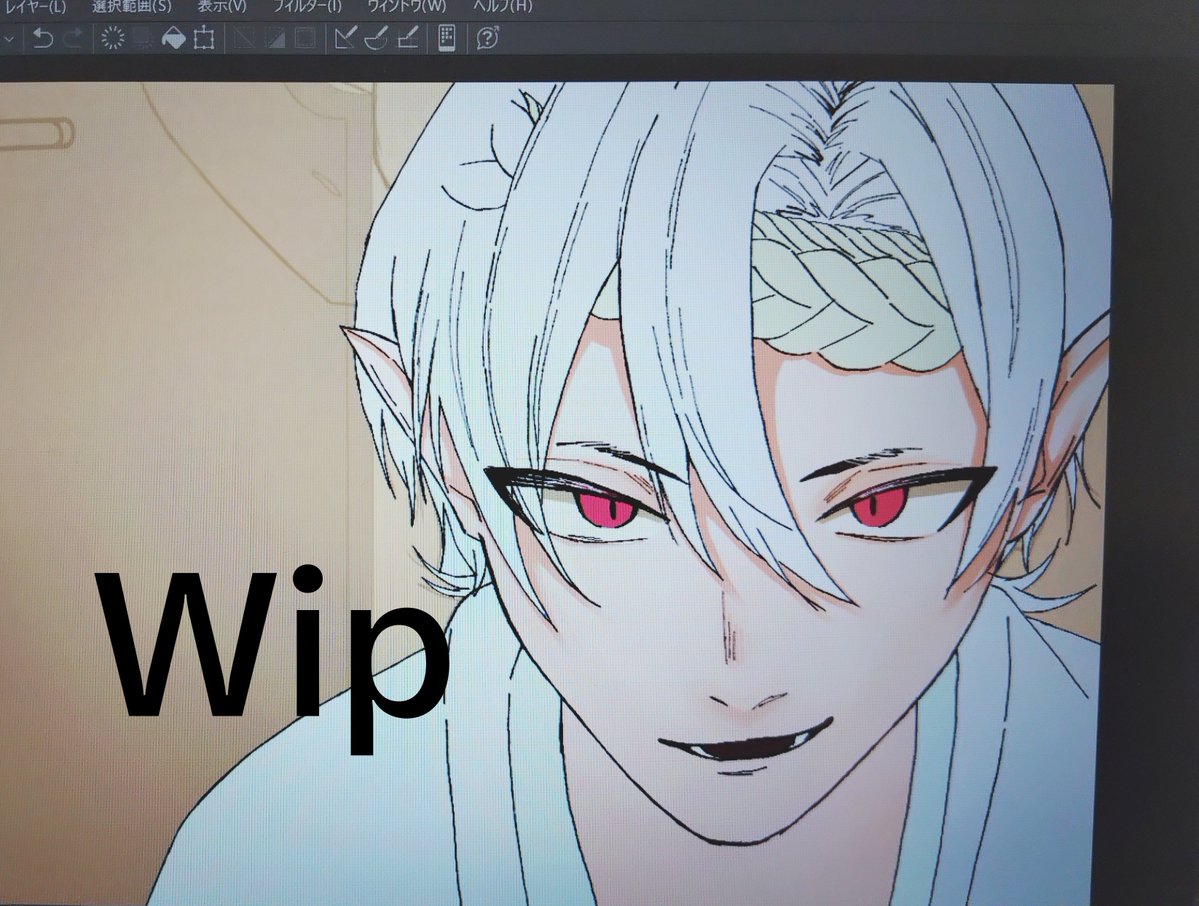Click the Show border of selected area icon
This screenshot has width=1199, height=906.
click(x=306, y=37)
